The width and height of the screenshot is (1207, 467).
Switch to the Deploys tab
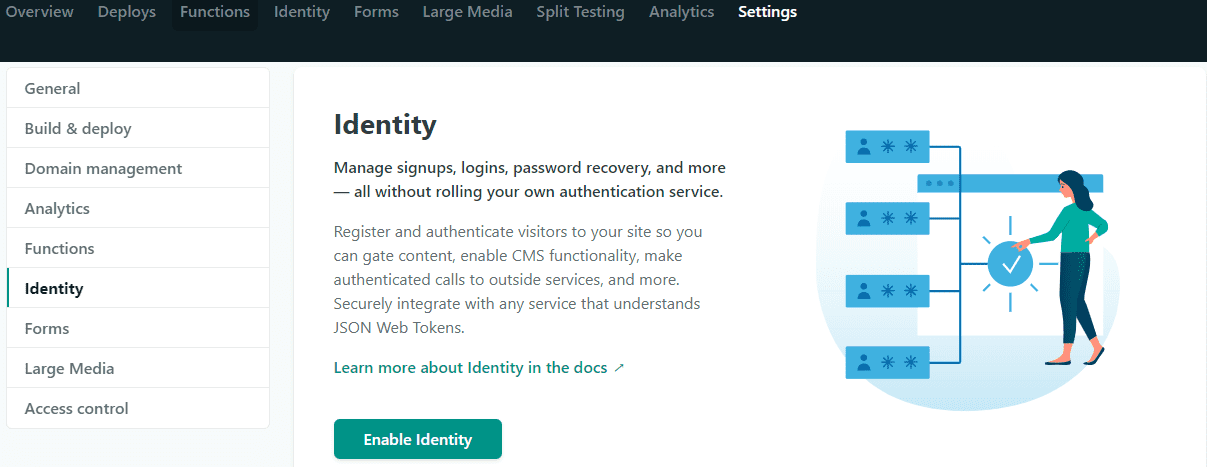click(127, 12)
